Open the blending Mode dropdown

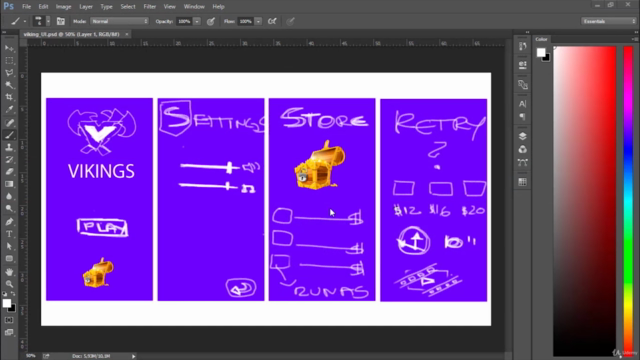119,21
